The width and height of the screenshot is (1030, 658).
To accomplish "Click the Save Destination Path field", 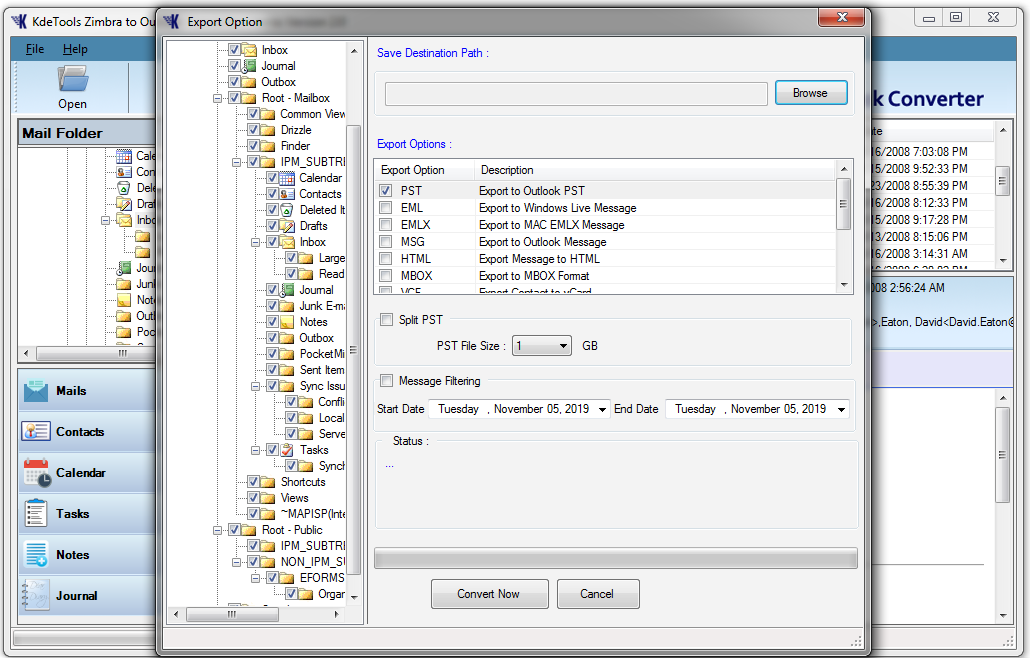I will pyautogui.click(x=576, y=94).
